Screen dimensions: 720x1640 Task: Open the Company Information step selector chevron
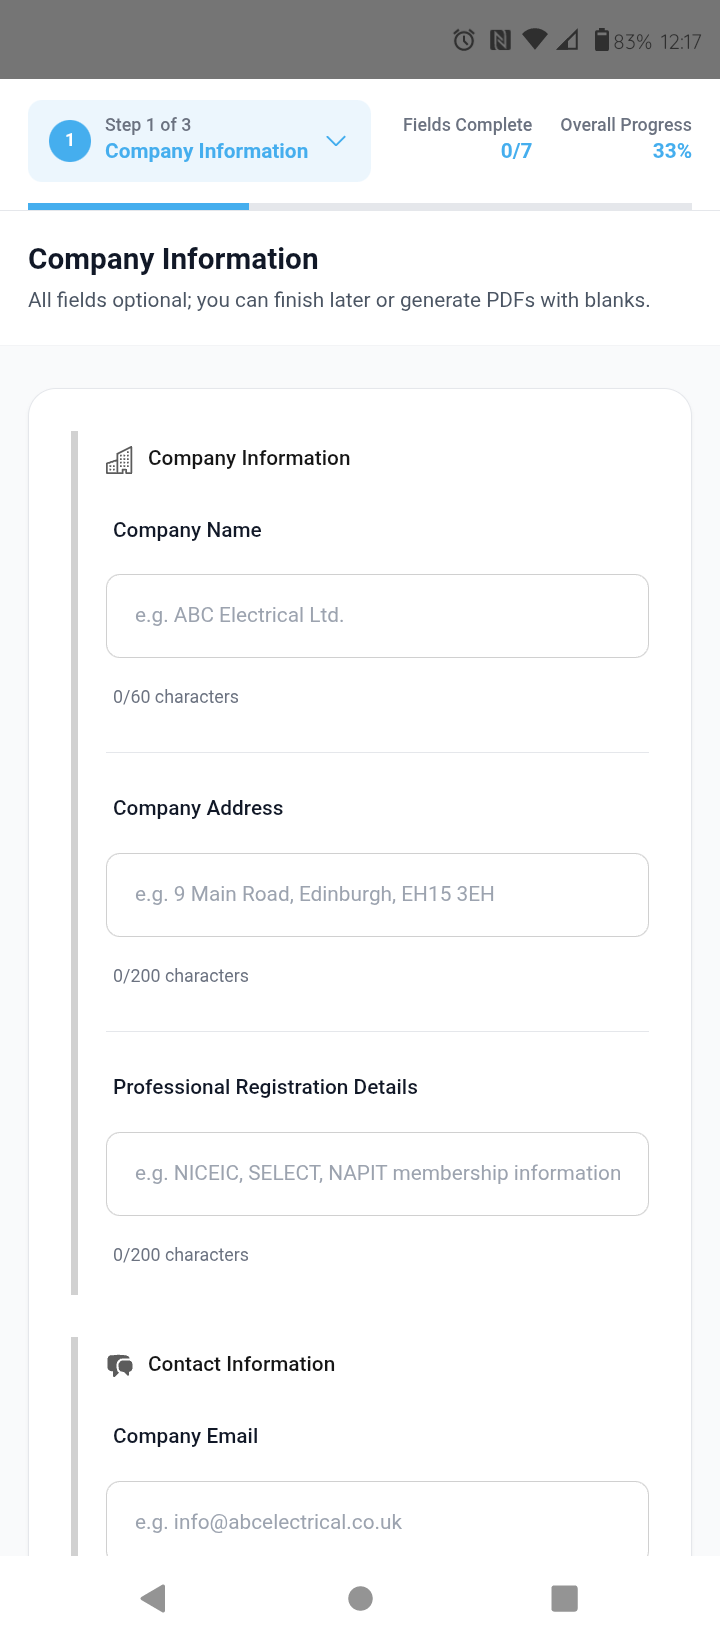click(x=336, y=141)
